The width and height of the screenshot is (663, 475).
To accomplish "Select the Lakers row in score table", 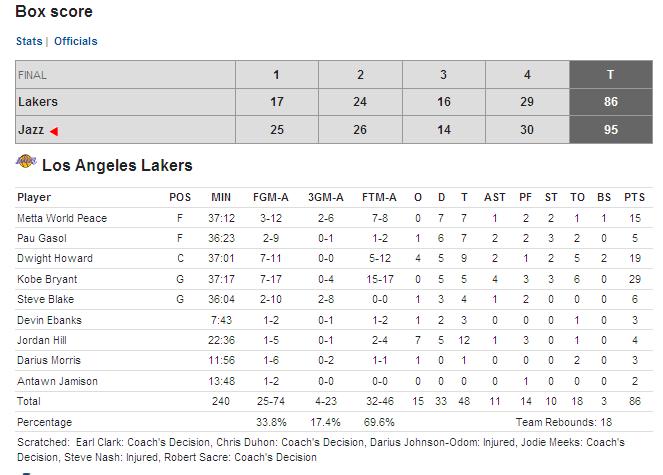I will tap(38, 102).
